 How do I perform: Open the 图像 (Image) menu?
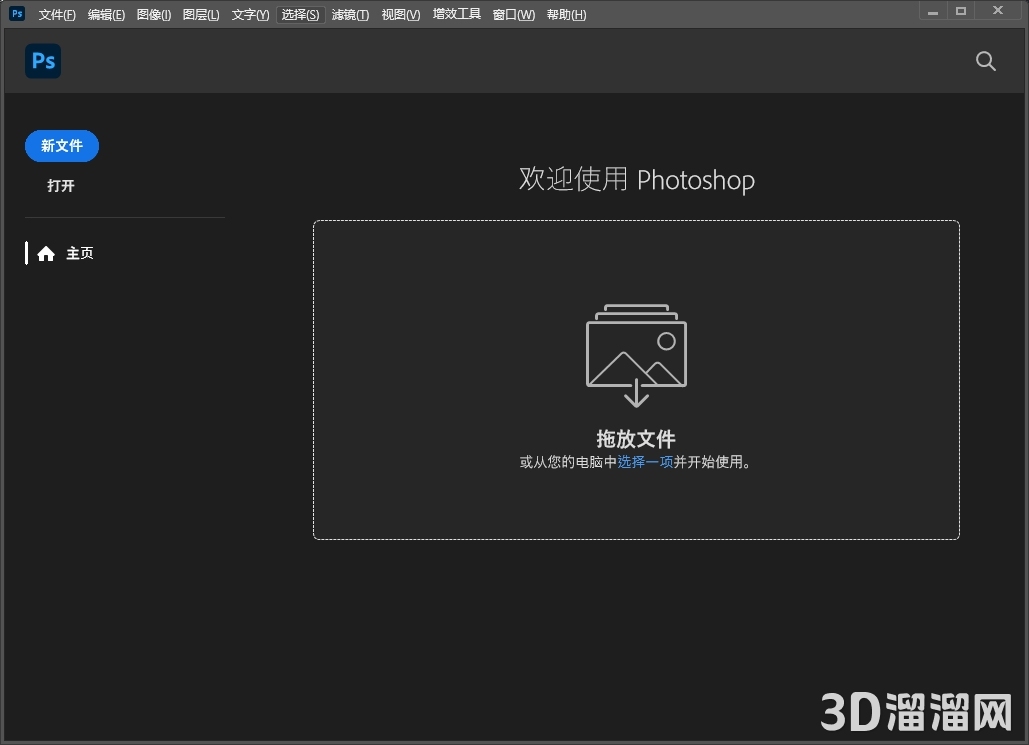(153, 14)
